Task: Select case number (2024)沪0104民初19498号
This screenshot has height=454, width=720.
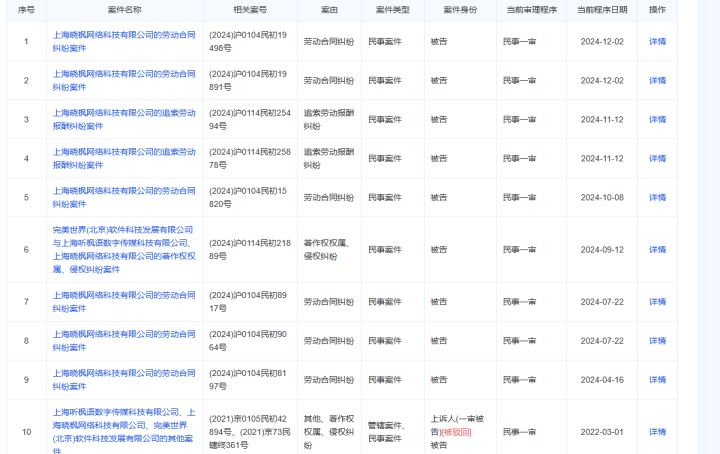Action: pos(248,41)
